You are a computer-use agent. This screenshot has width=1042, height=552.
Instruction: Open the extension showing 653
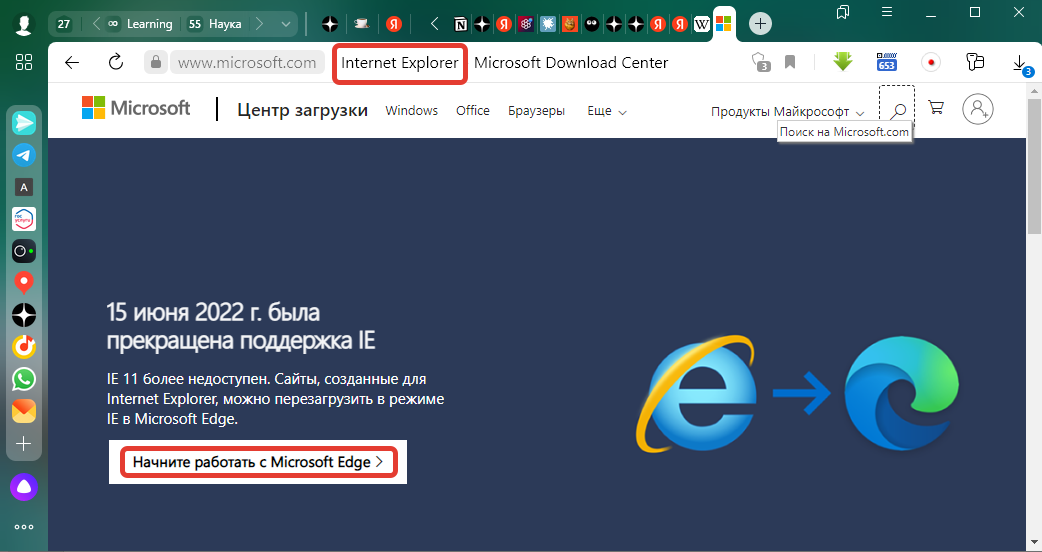(887, 62)
